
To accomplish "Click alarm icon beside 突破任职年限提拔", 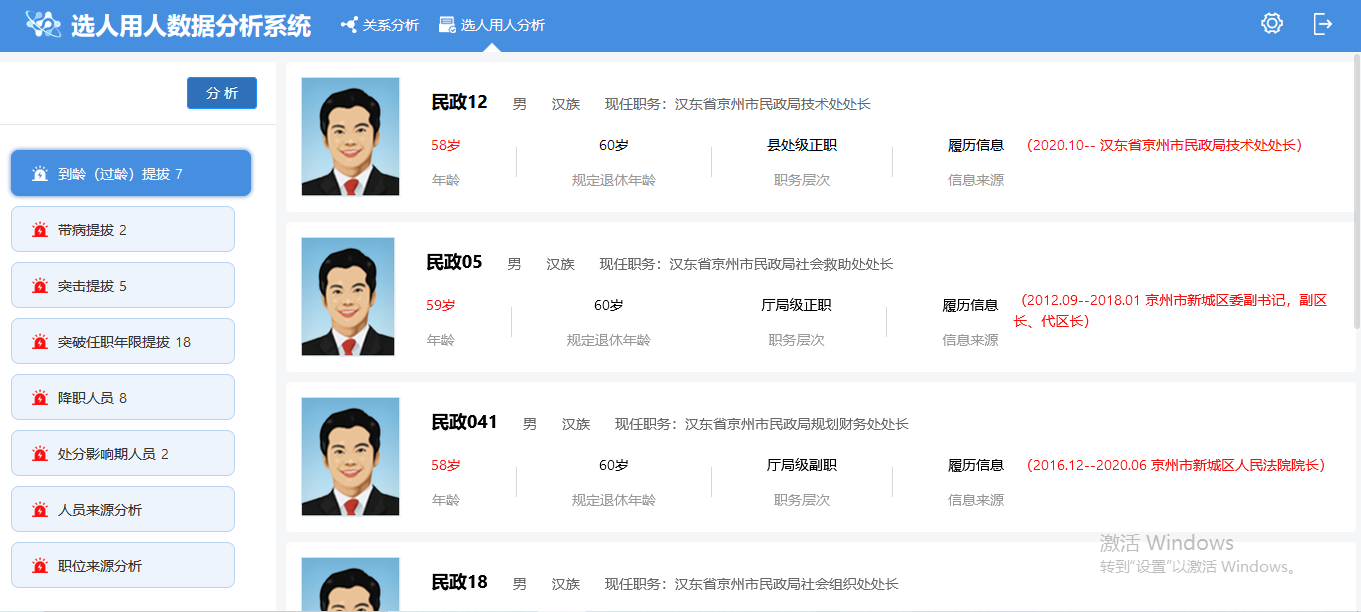I will [x=40, y=342].
